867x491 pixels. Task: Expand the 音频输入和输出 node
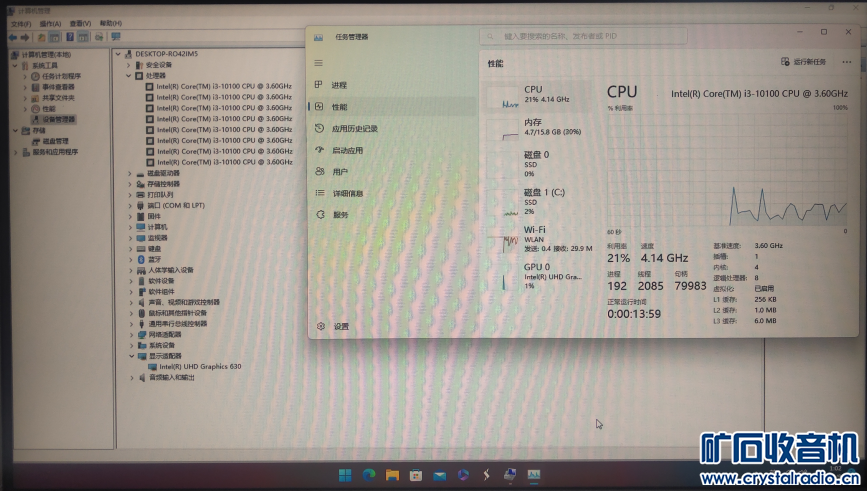[x=132, y=378]
